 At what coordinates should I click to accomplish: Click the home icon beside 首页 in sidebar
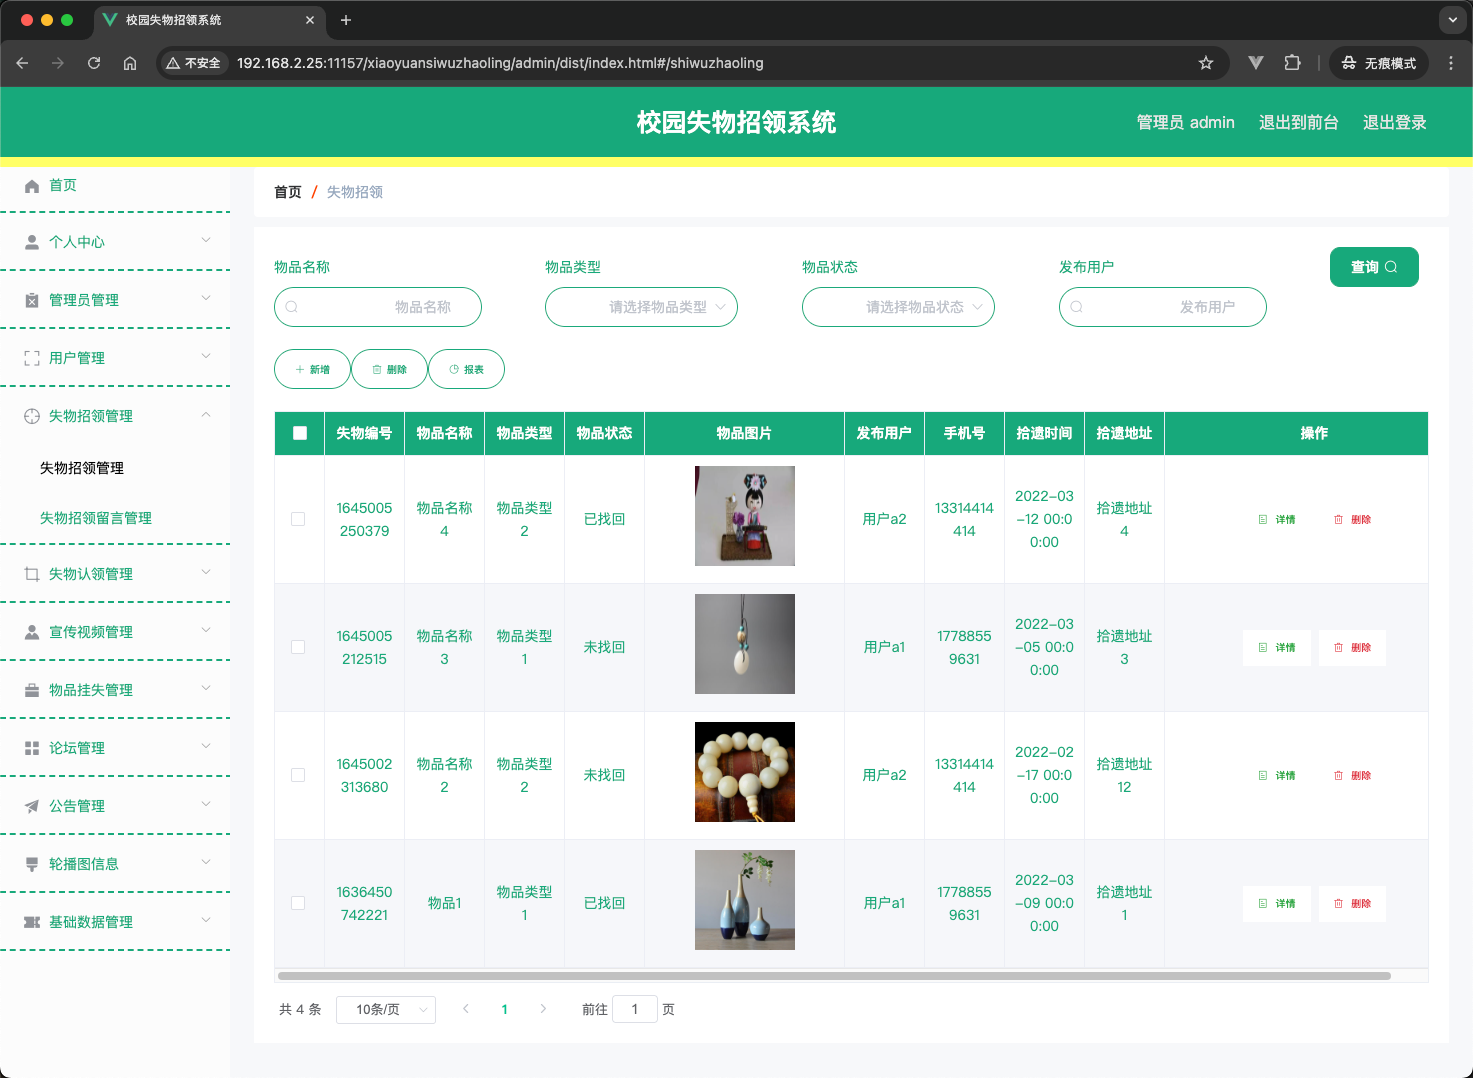pyautogui.click(x=32, y=186)
